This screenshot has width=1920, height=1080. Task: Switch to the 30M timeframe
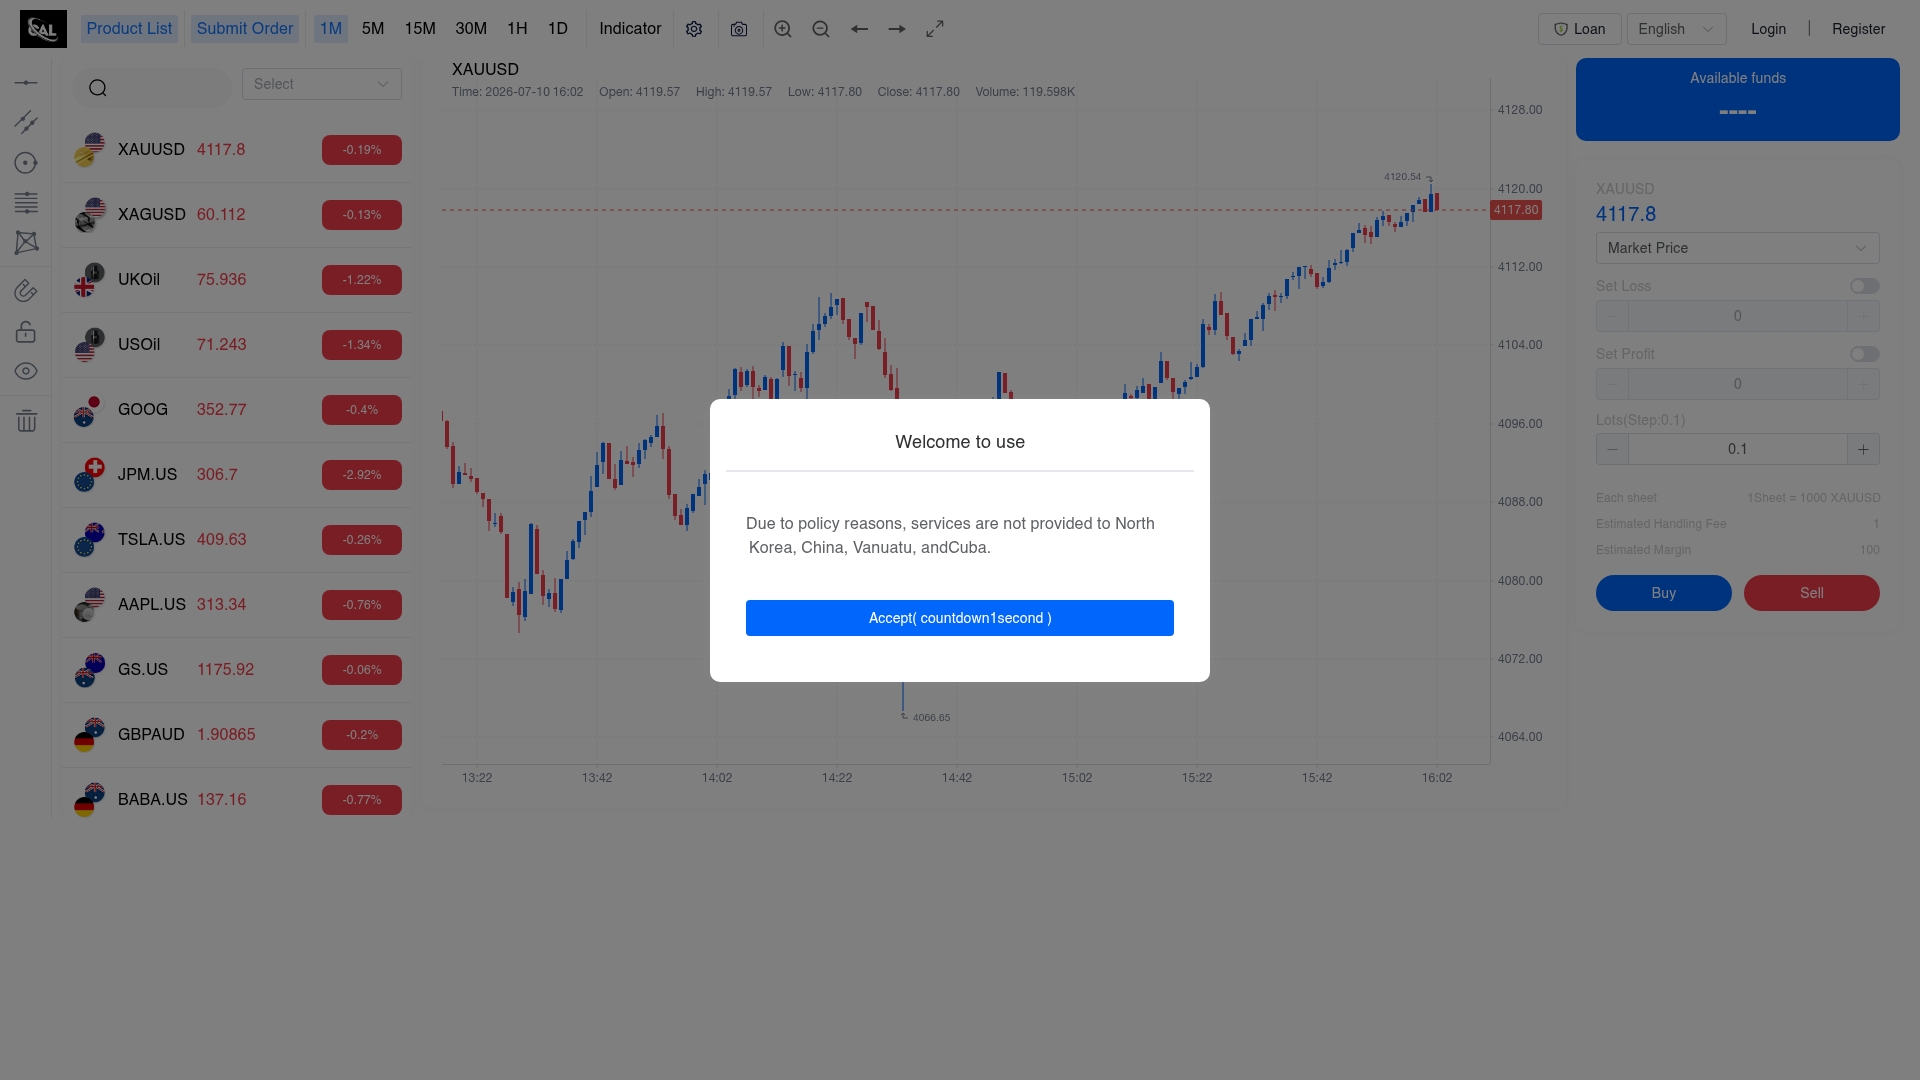click(x=471, y=29)
